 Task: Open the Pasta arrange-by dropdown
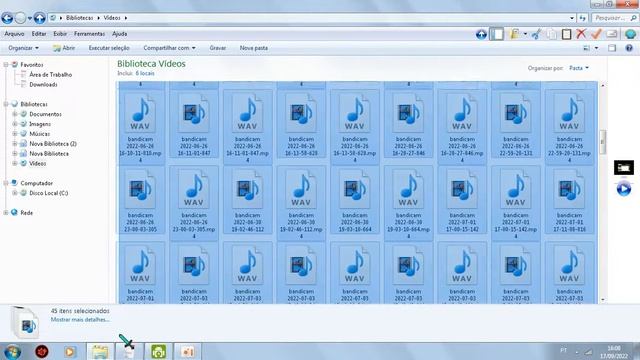point(579,68)
